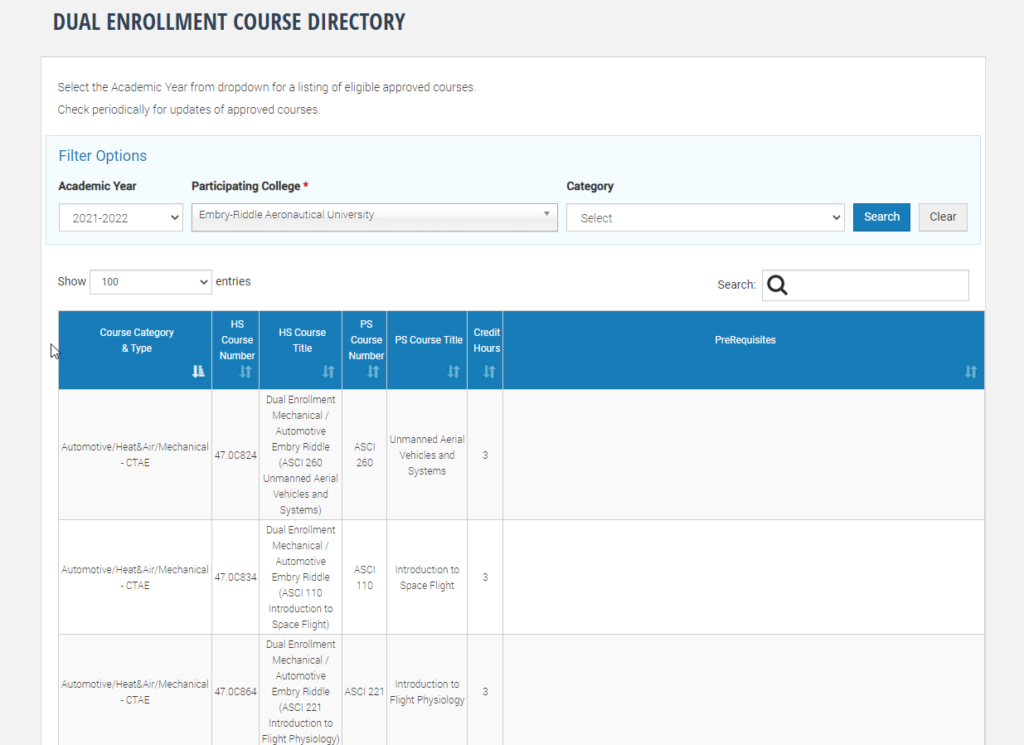The image size is (1024, 745).
Task: Click sort arrows in PS Course Number header
Action: (373, 372)
